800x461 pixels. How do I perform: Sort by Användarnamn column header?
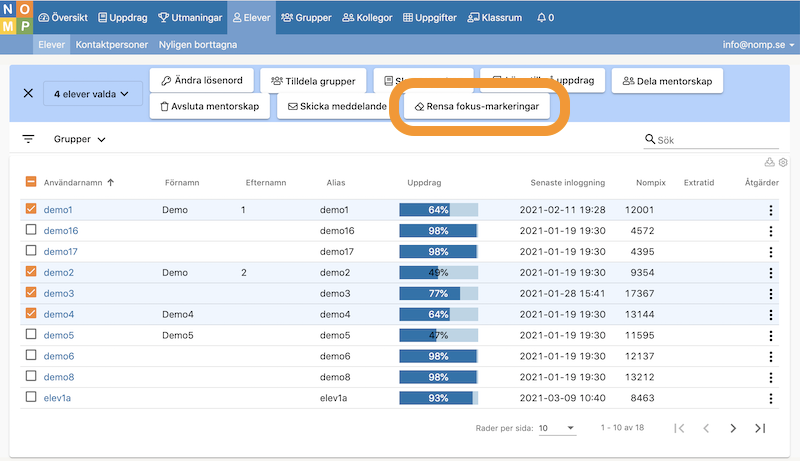coord(79,182)
